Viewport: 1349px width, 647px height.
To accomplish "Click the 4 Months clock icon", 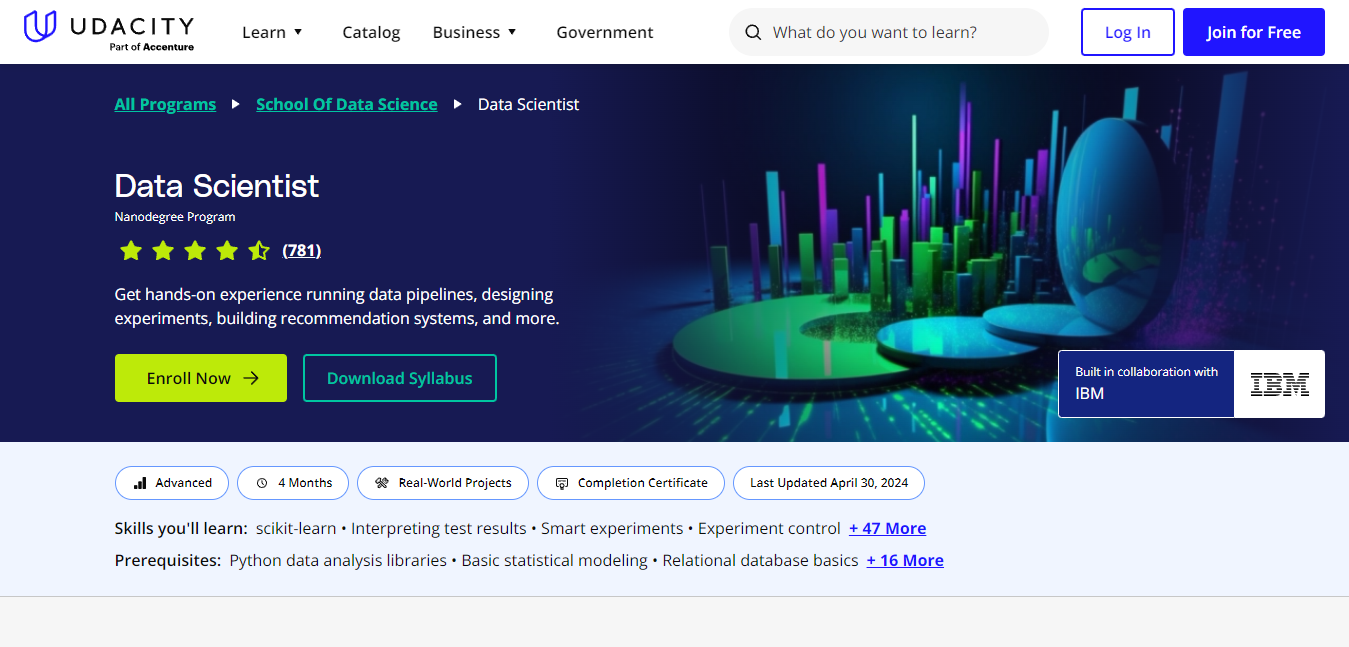I will click(x=262, y=483).
